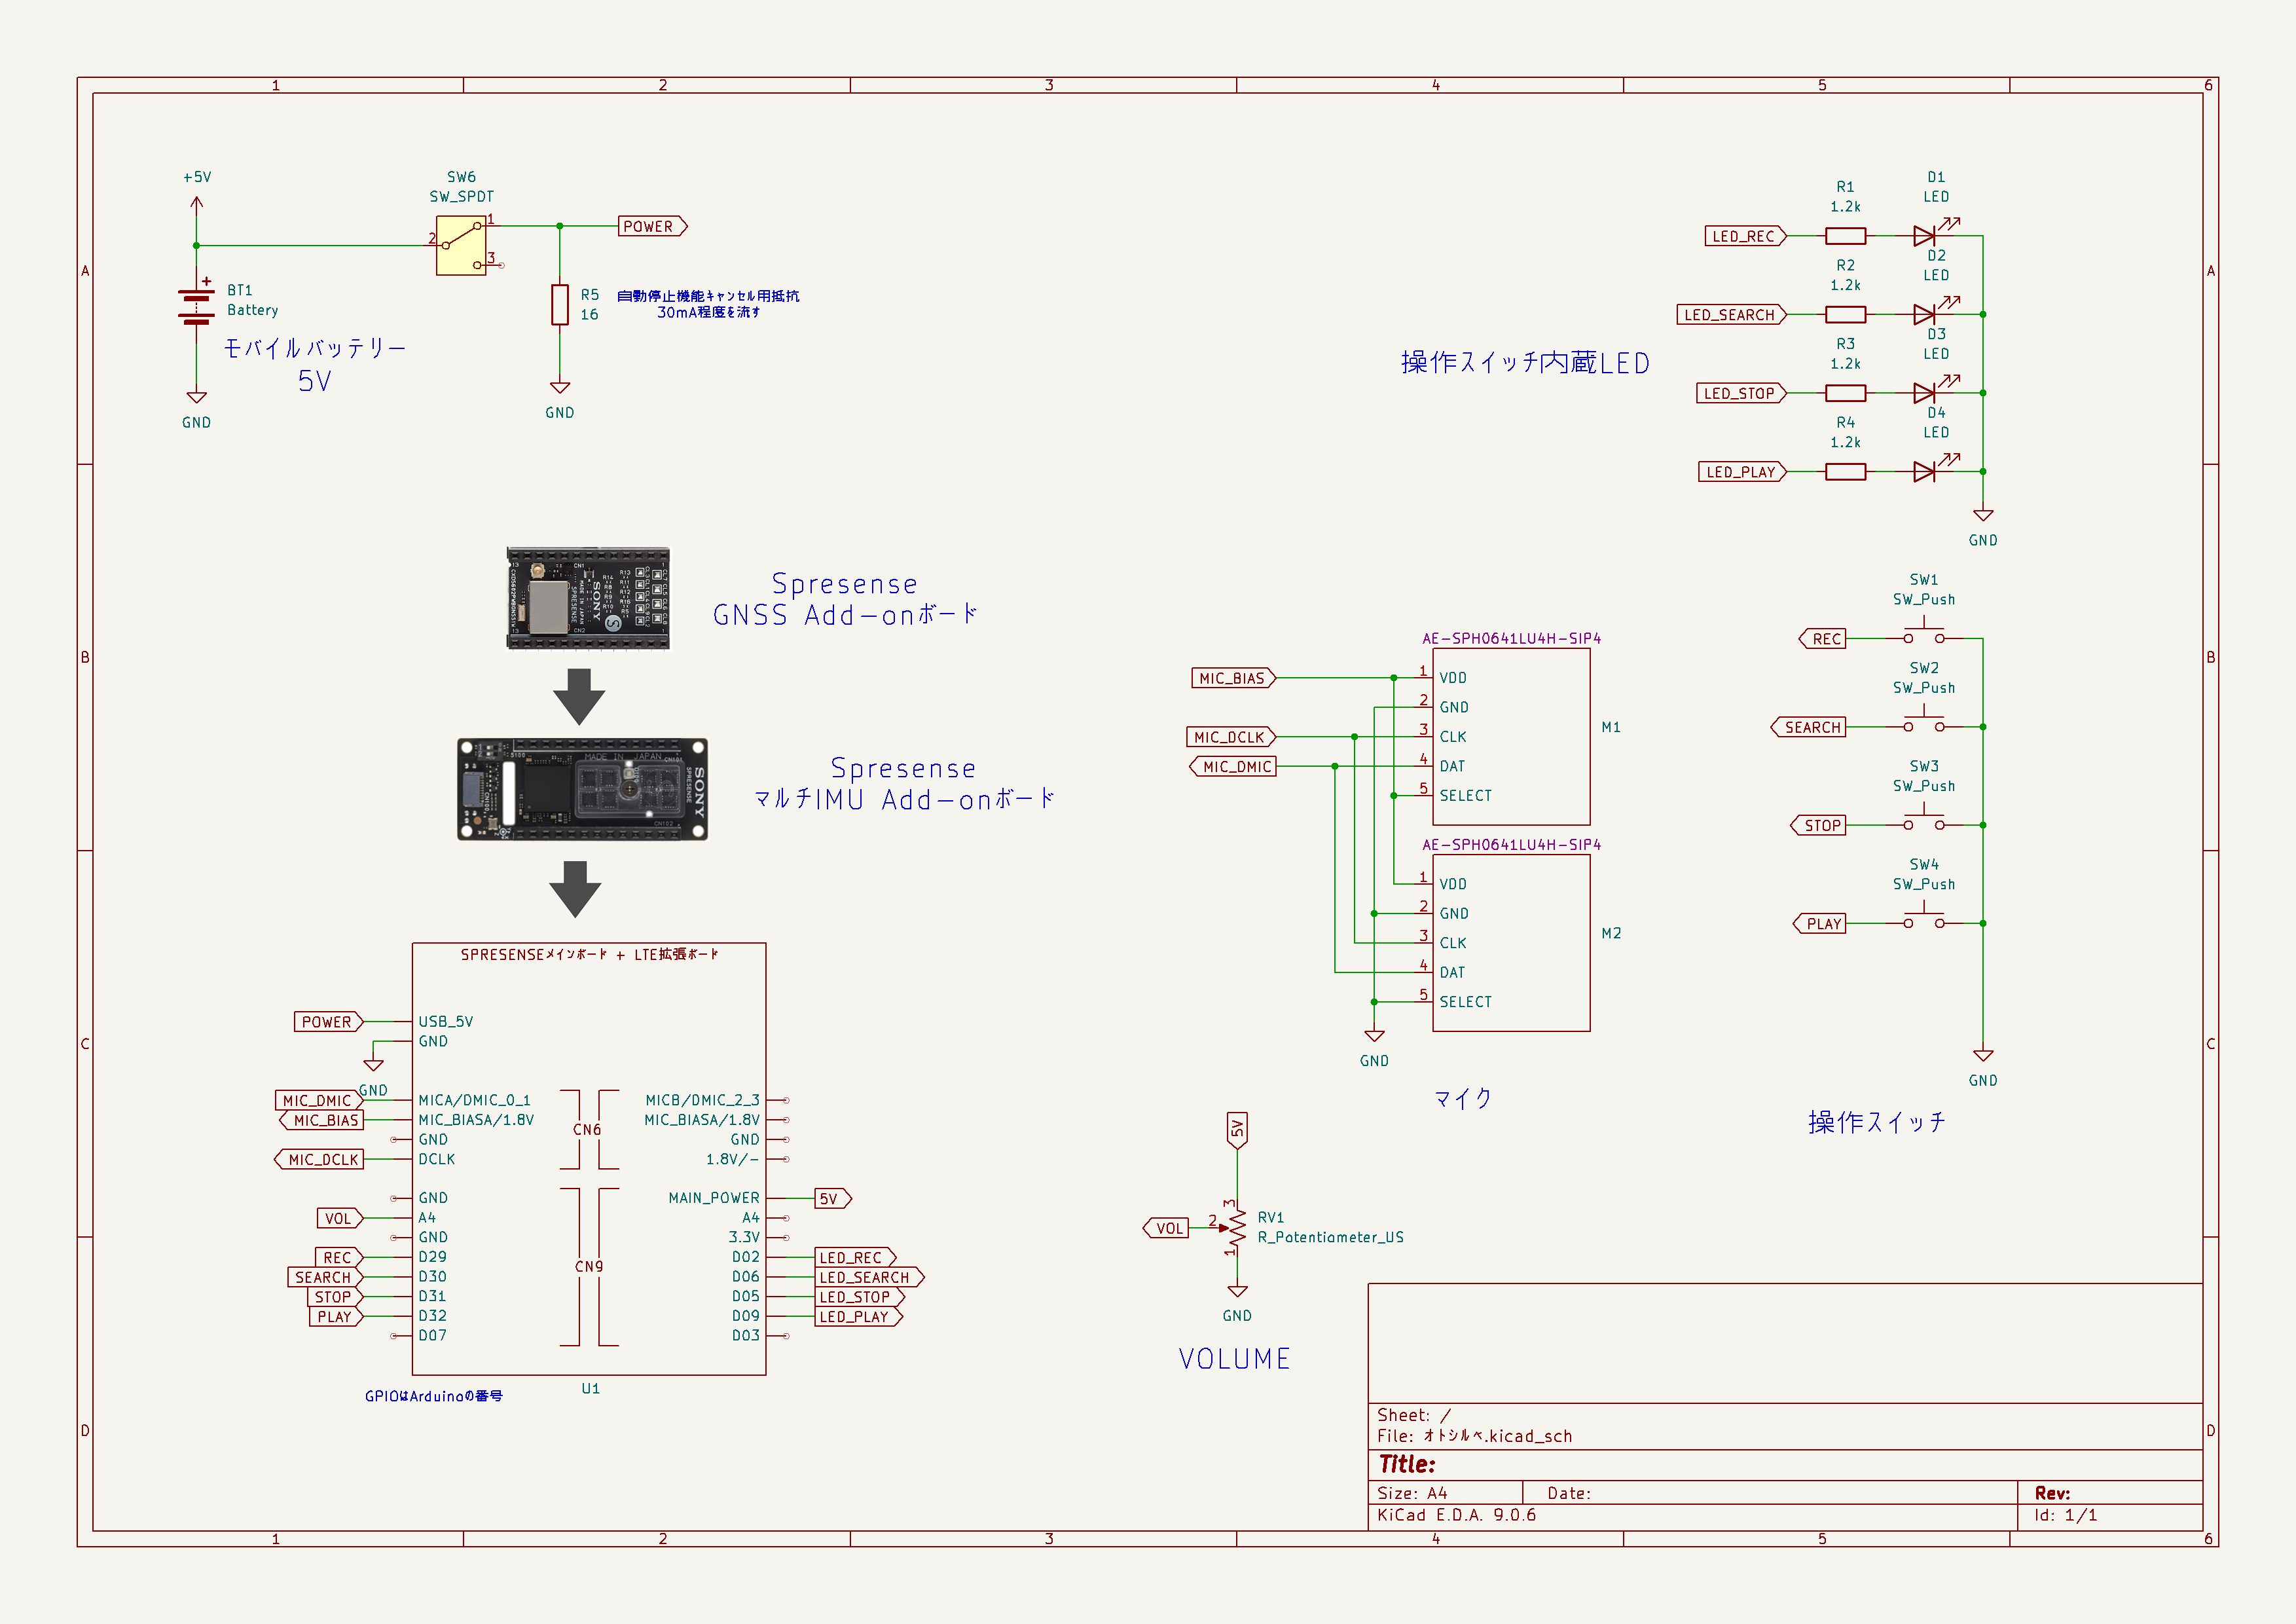Click the SW6 SPDT switch symbol
This screenshot has height=1624, width=2296.
(x=461, y=246)
